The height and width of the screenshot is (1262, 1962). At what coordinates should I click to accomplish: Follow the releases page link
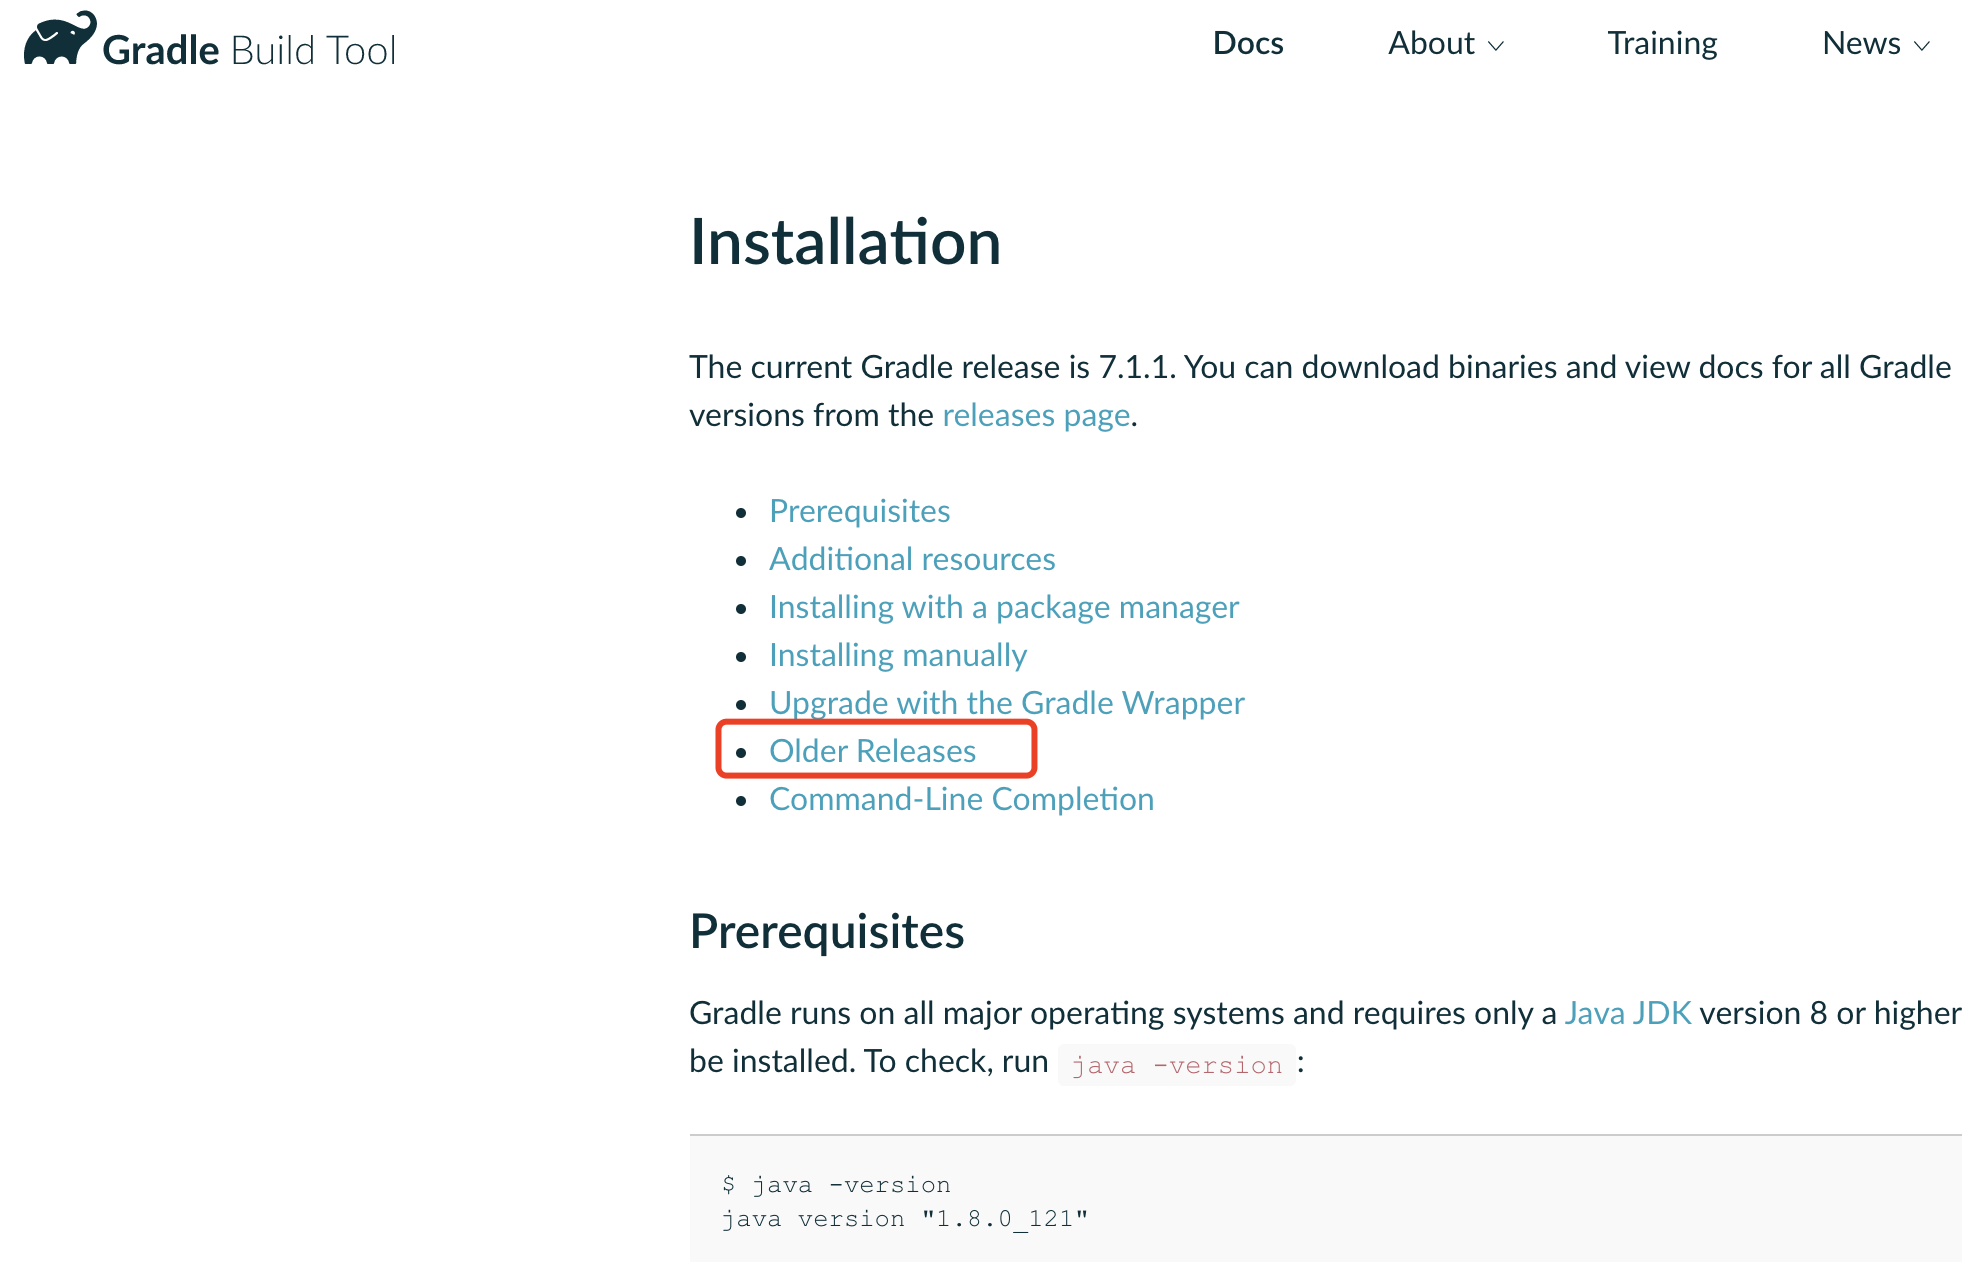coord(1035,415)
